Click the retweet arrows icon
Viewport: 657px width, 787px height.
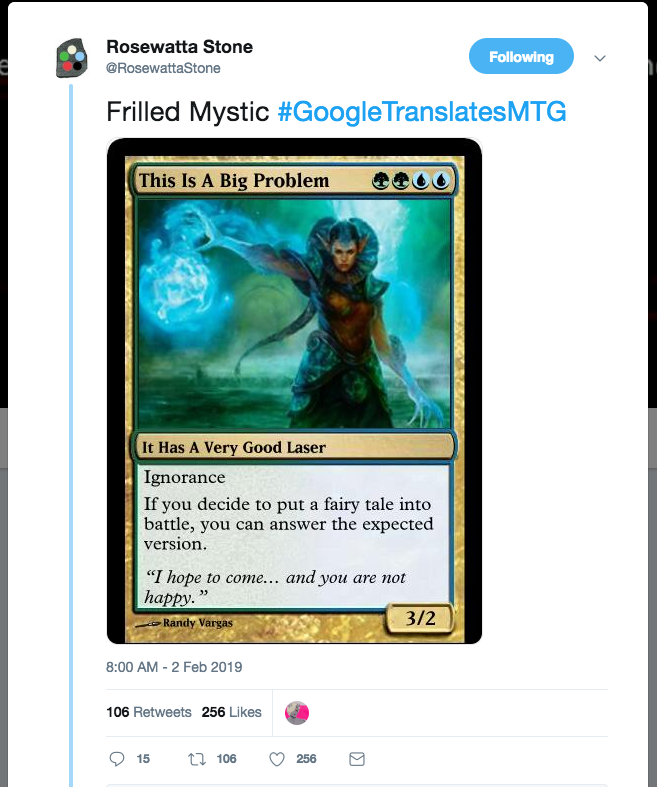(197, 759)
